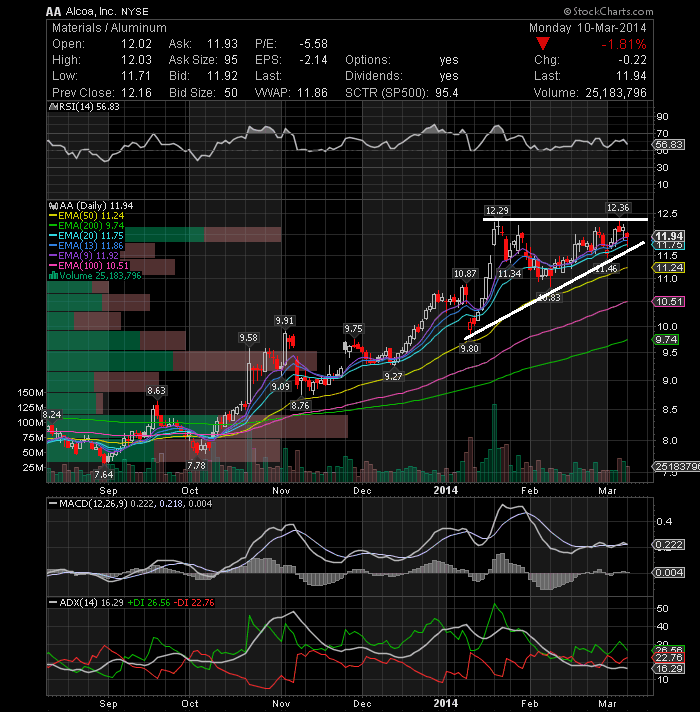The height and width of the screenshot is (712, 700).
Task: Click the StockCharts.com credit text
Action: pos(609,11)
